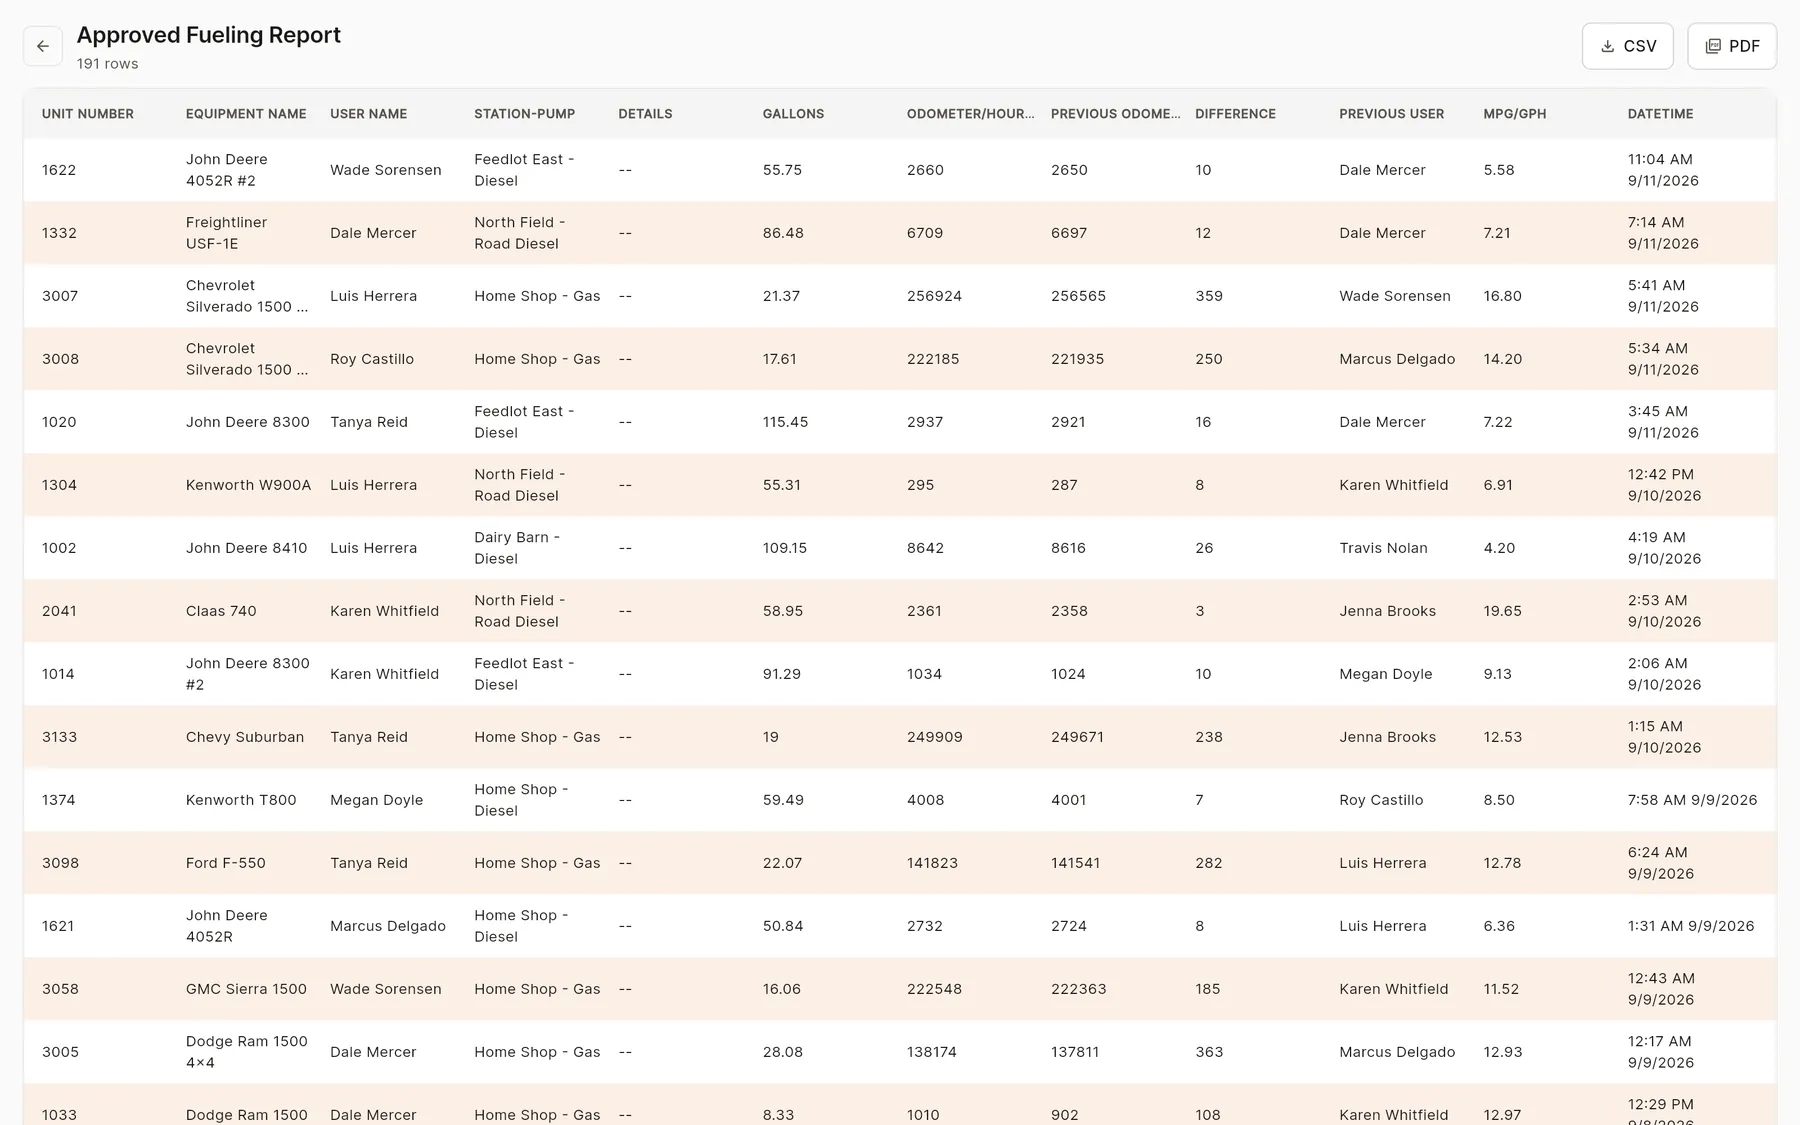1800x1125 pixels.
Task: Click Roy Castillo in the user name column
Action: click(372, 359)
